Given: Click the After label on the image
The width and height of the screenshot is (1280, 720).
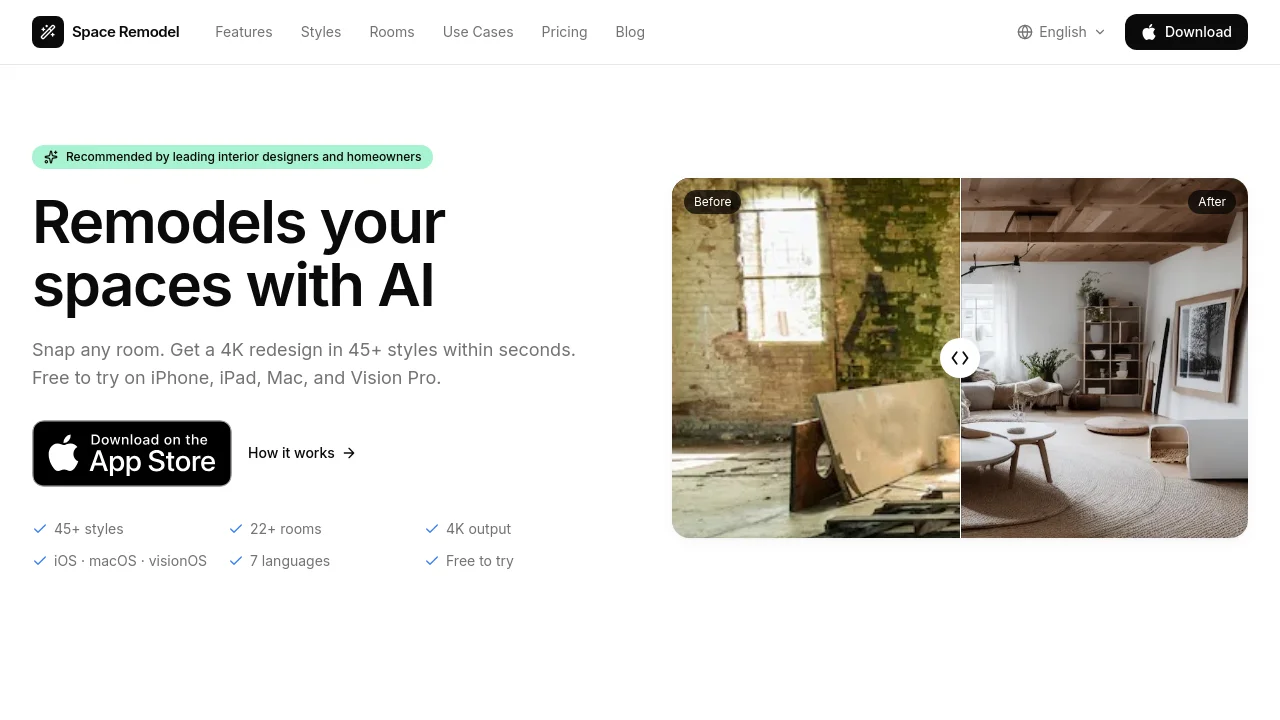Looking at the screenshot, I should [x=1212, y=202].
